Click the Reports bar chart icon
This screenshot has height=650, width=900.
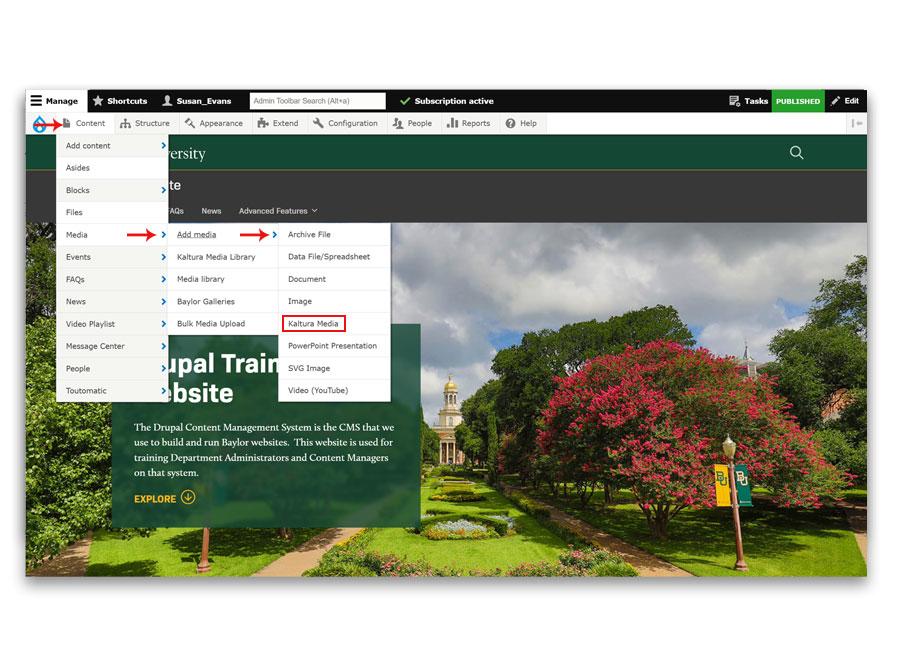452,123
